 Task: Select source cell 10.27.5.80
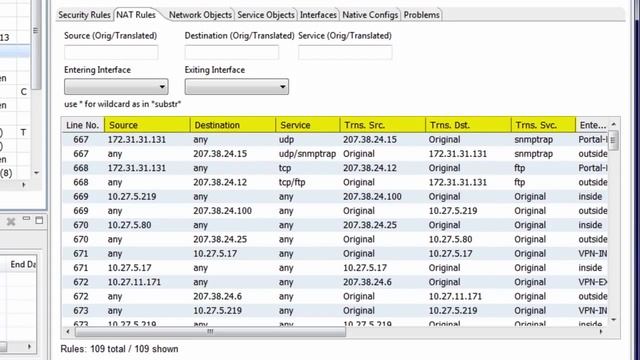coord(129,225)
